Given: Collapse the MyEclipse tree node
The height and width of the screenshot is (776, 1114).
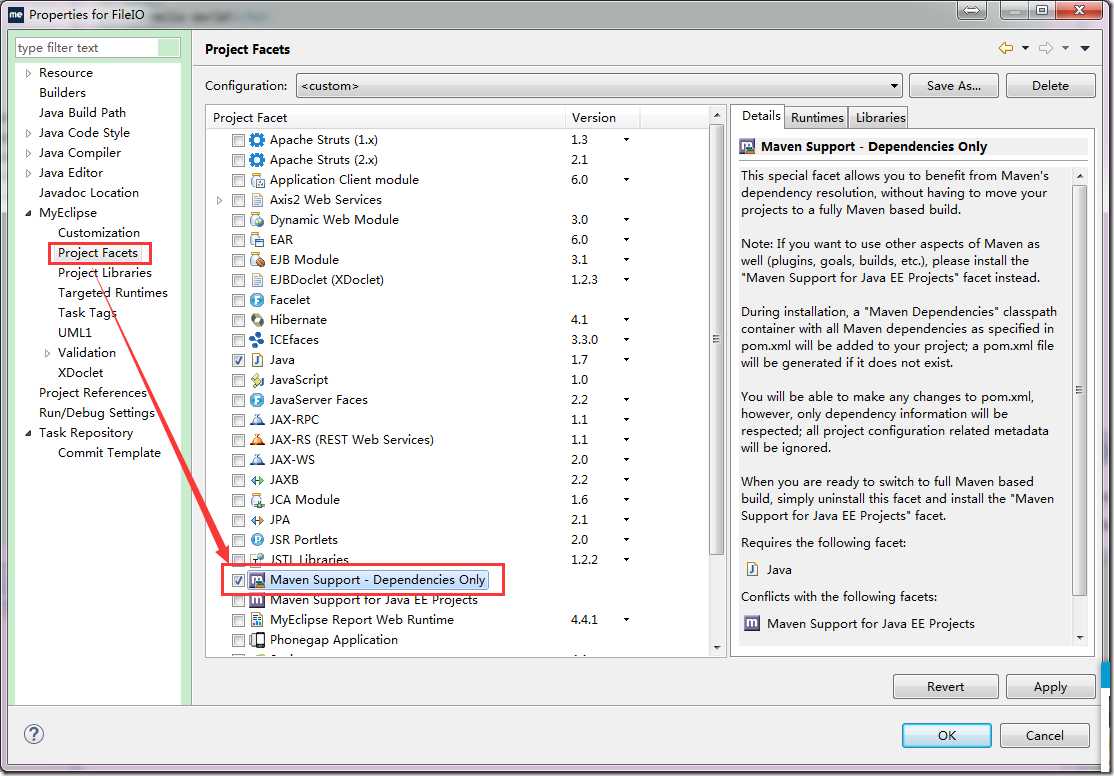Looking at the screenshot, I should [28, 213].
